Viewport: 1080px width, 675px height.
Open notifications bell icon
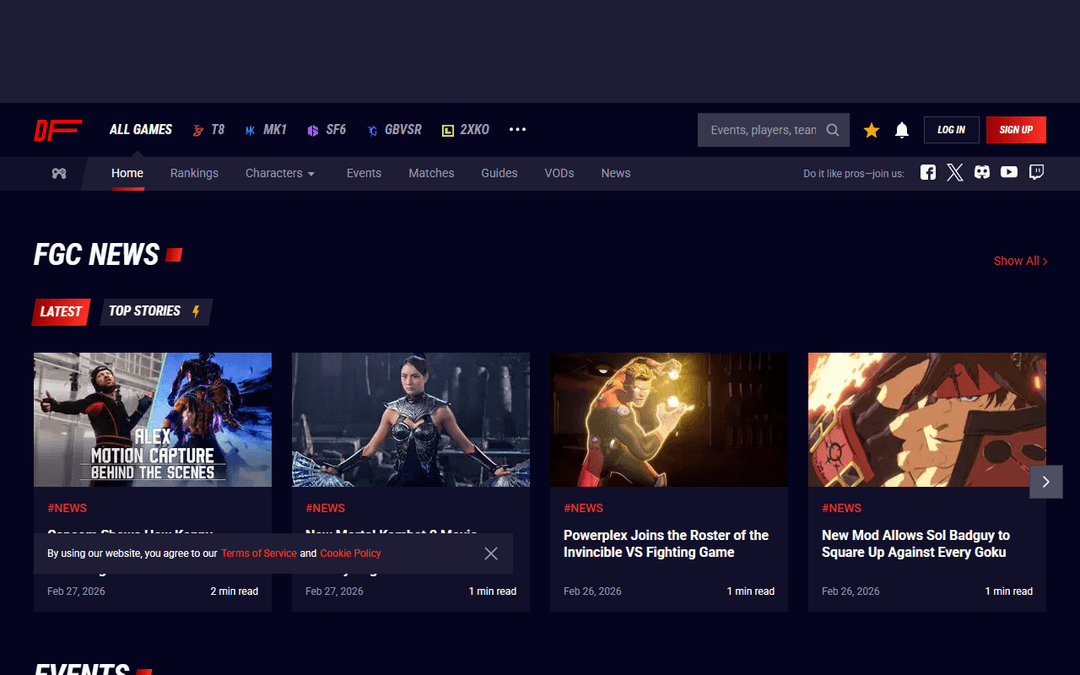(x=902, y=129)
